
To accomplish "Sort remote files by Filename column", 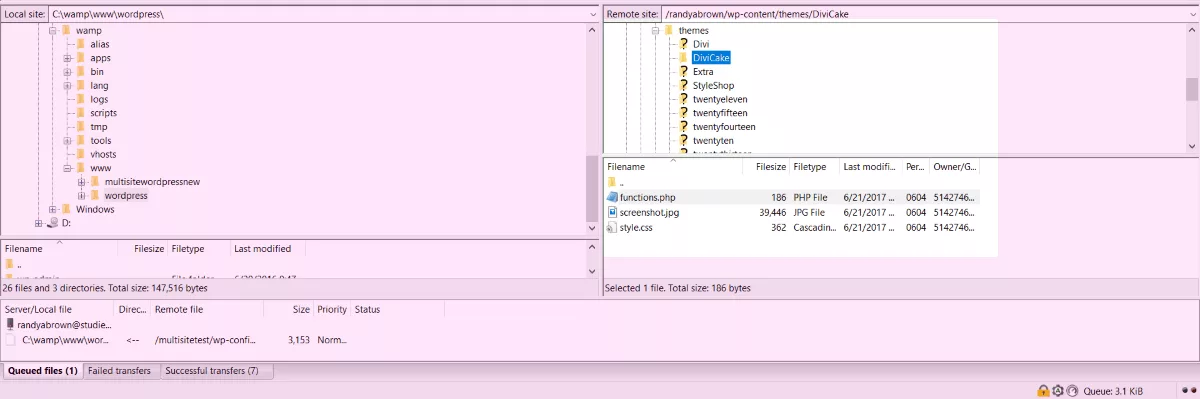I will pos(673,167).
